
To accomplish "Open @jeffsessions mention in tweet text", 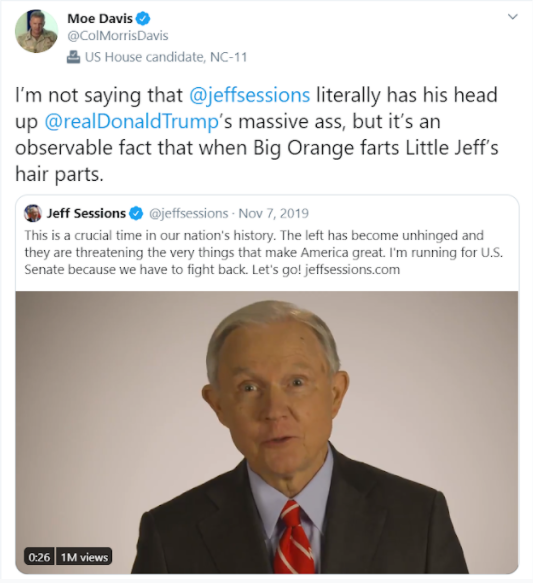I will [249, 95].
